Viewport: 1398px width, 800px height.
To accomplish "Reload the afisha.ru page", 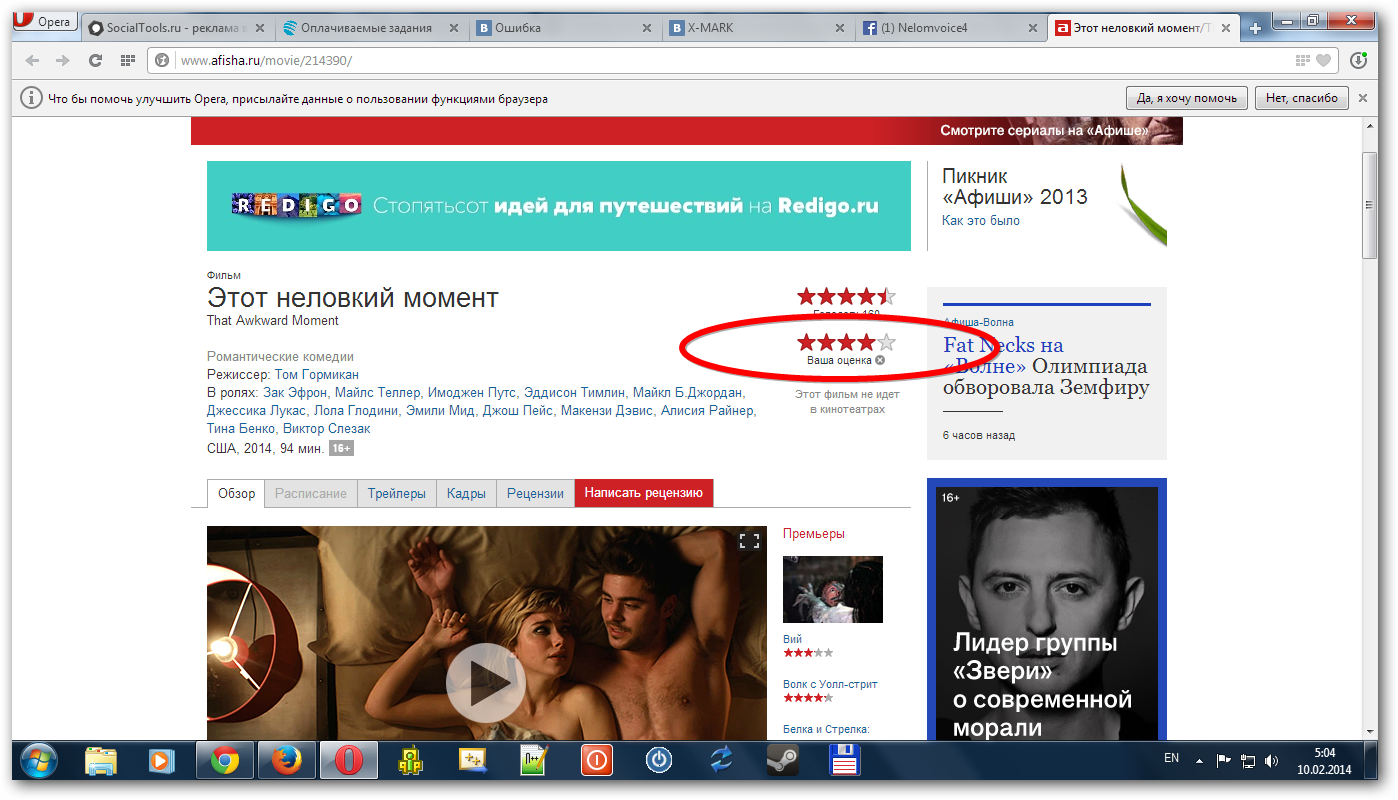I will click(x=96, y=61).
